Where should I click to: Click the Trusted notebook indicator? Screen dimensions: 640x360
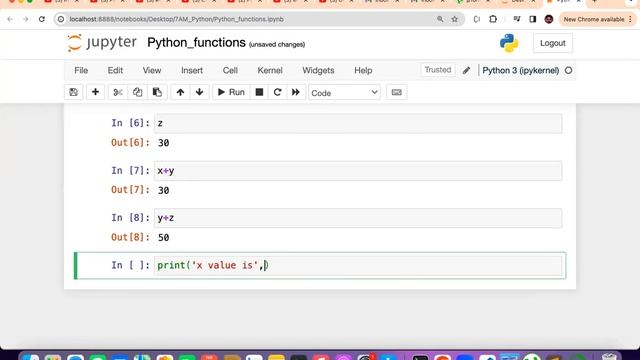click(x=438, y=70)
